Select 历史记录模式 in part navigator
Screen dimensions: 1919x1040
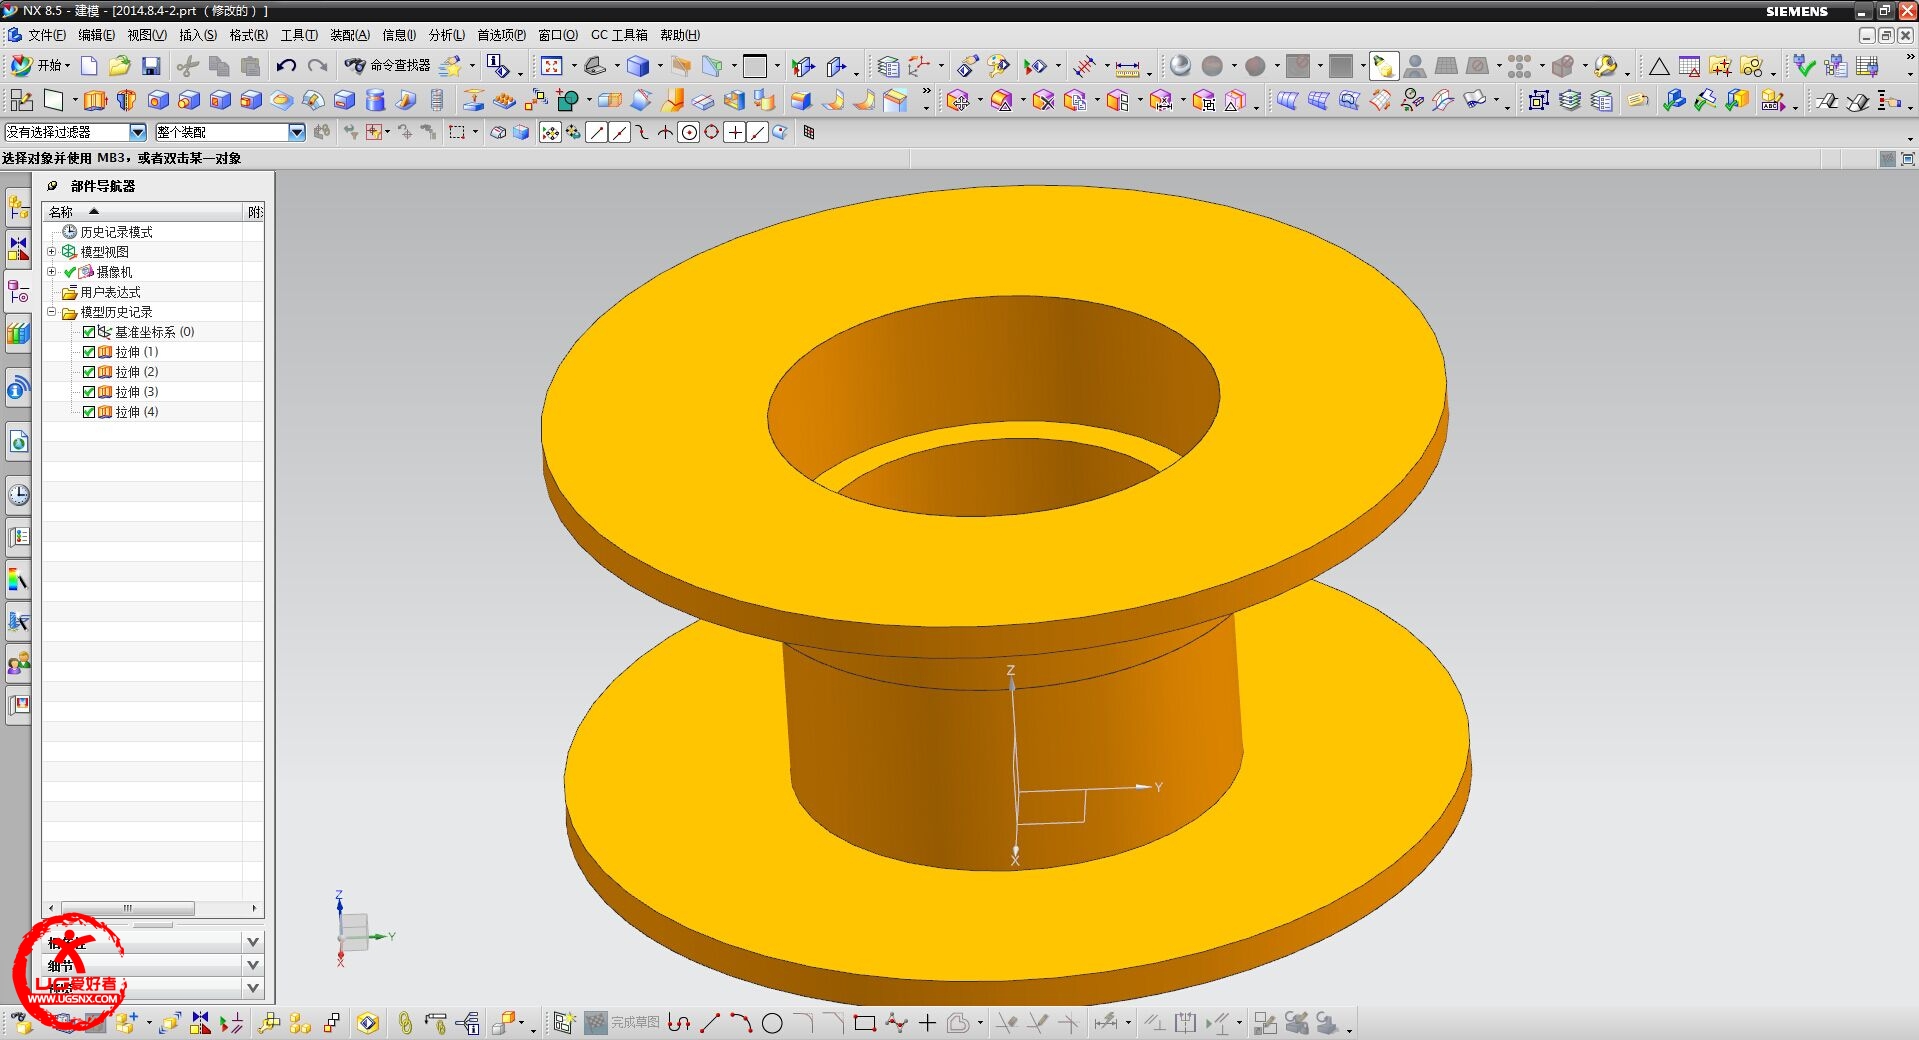116,232
